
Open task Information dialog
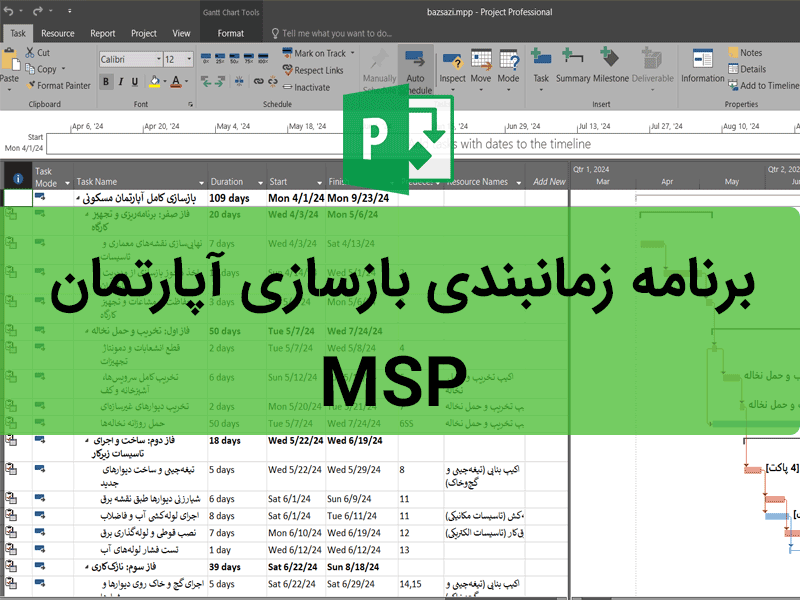[x=702, y=63]
